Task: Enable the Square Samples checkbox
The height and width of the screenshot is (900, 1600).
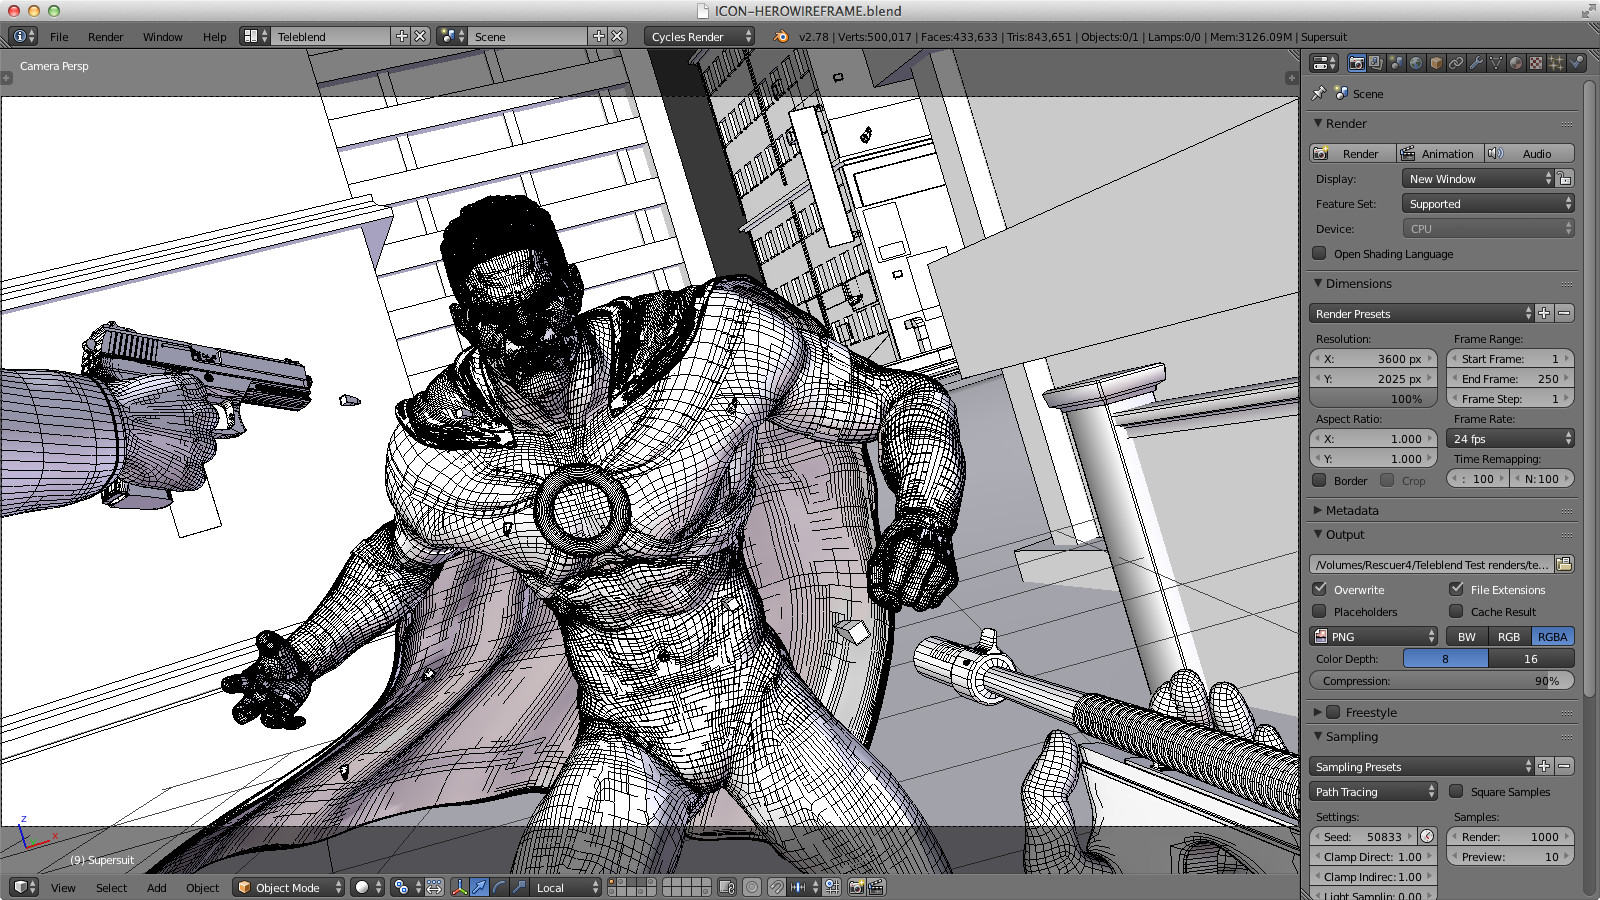Action: pyautogui.click(x=1457, y=791)
